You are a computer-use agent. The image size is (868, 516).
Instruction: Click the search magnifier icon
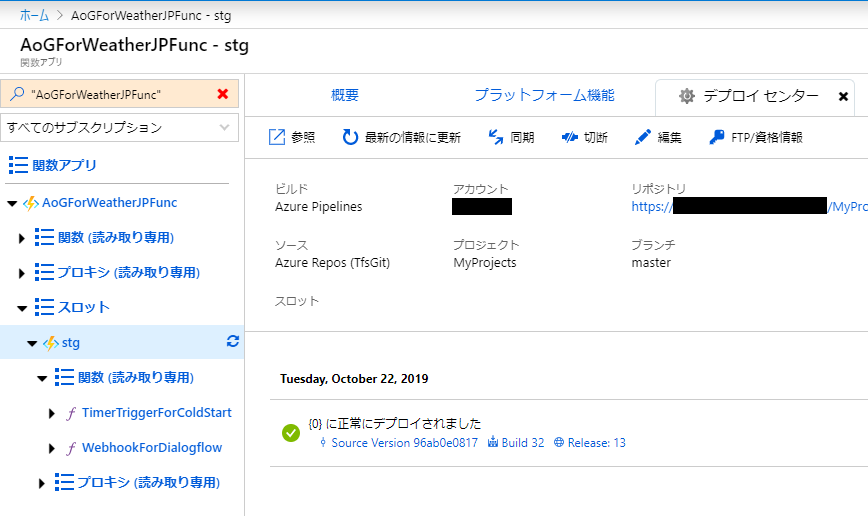[x=17, y=94]
